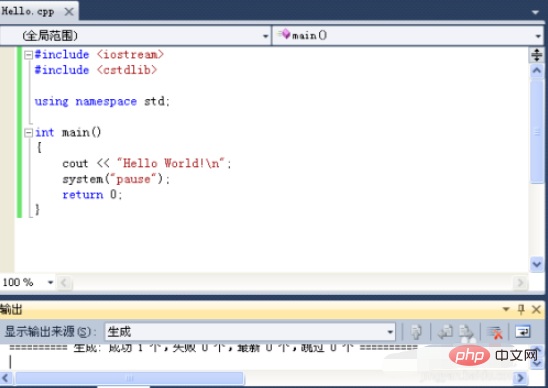
Task: Open the output panel window position menu
Action: (x=506, y=309)
